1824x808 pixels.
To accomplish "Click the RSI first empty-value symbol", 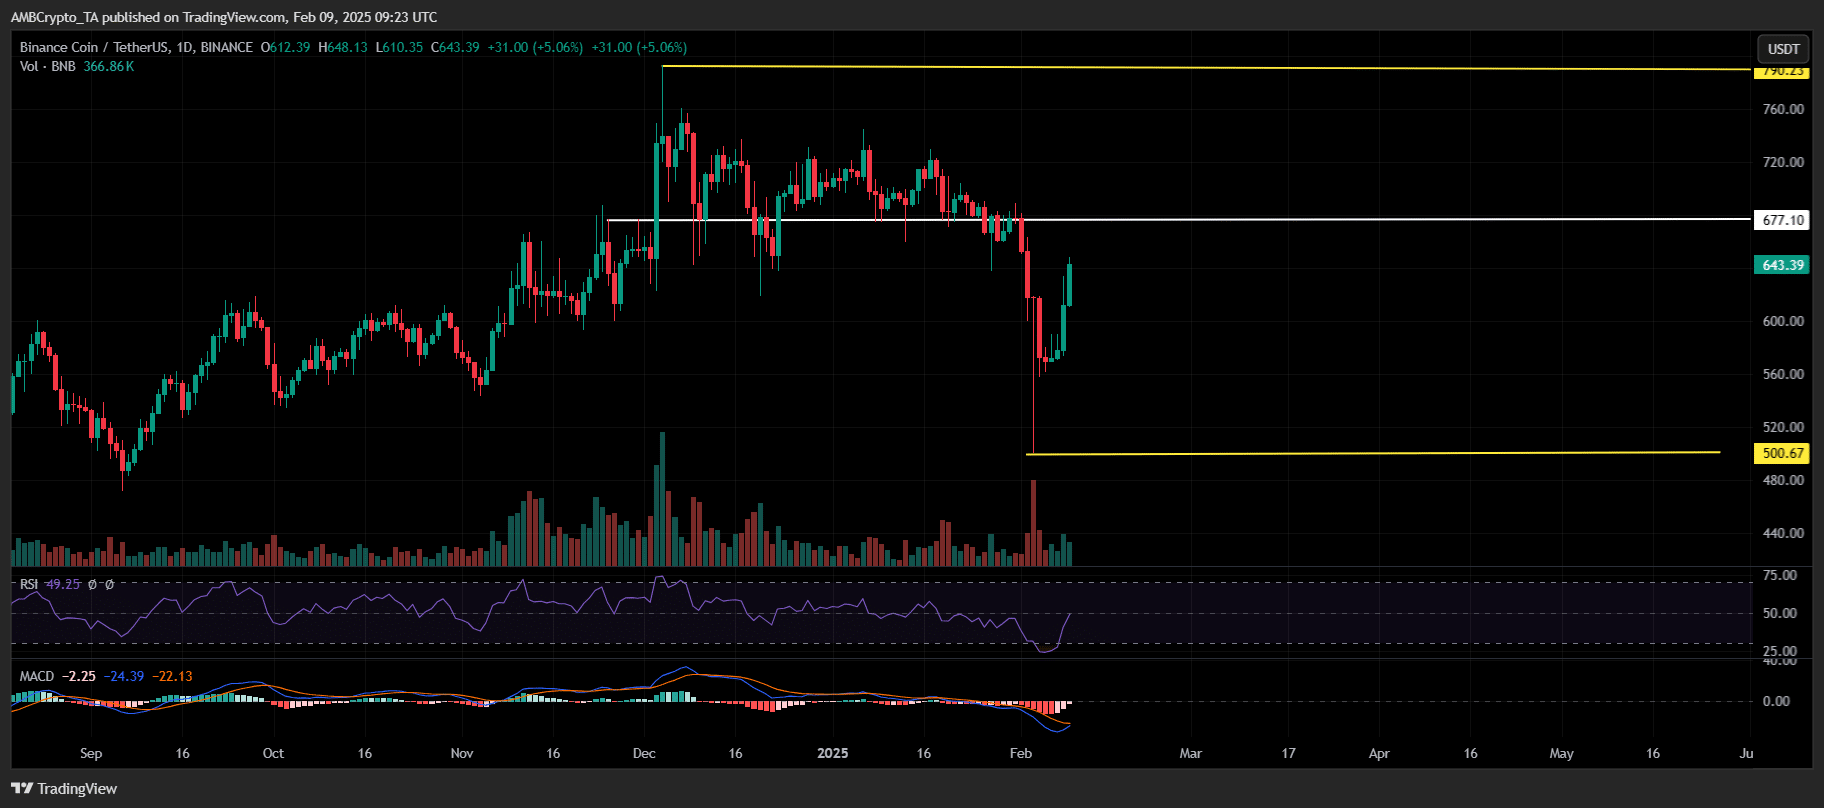I will click(x=93, y=584).
